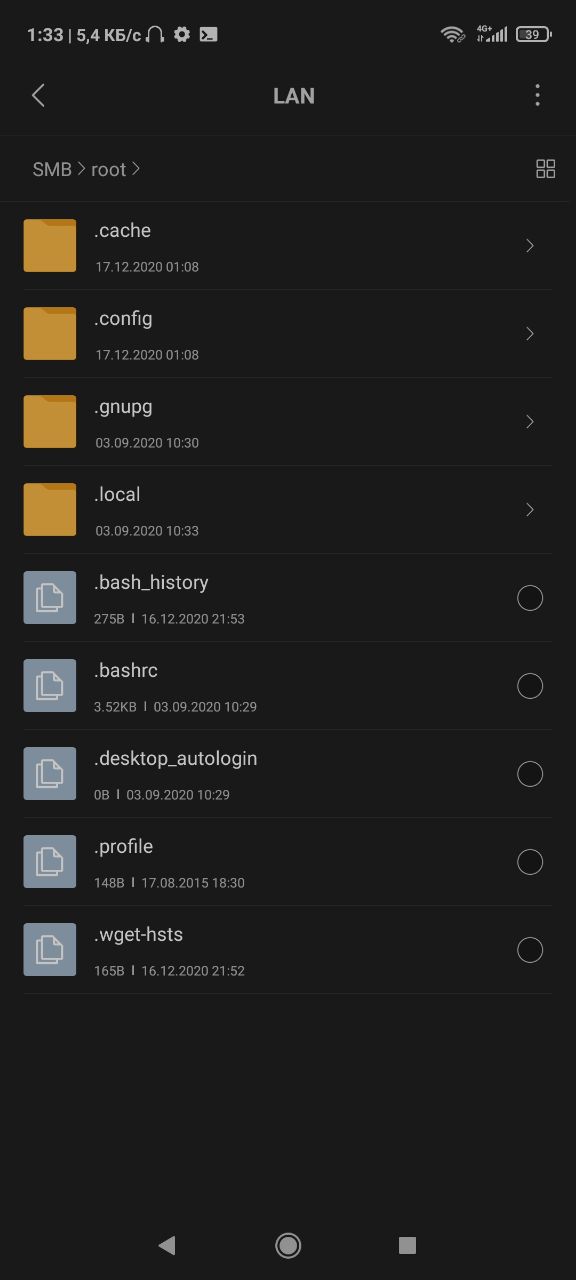Open the .wget-hsts file name
Image resolution: width=576 pixels, height=1280 pixels.
139,935
